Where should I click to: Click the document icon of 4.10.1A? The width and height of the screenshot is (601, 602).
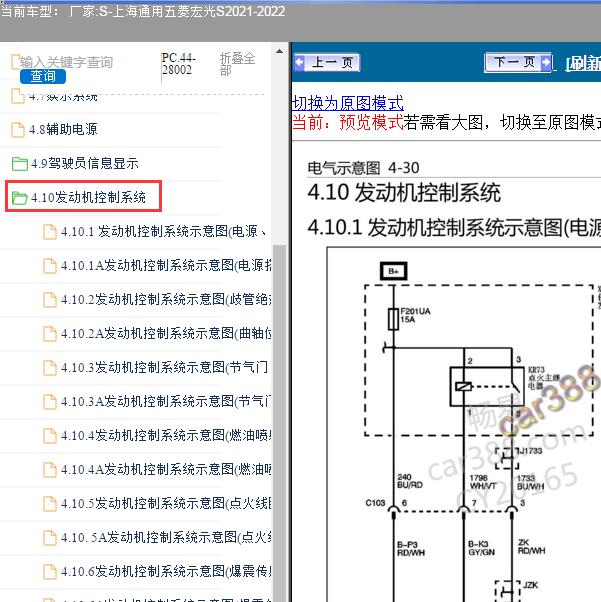50,266
